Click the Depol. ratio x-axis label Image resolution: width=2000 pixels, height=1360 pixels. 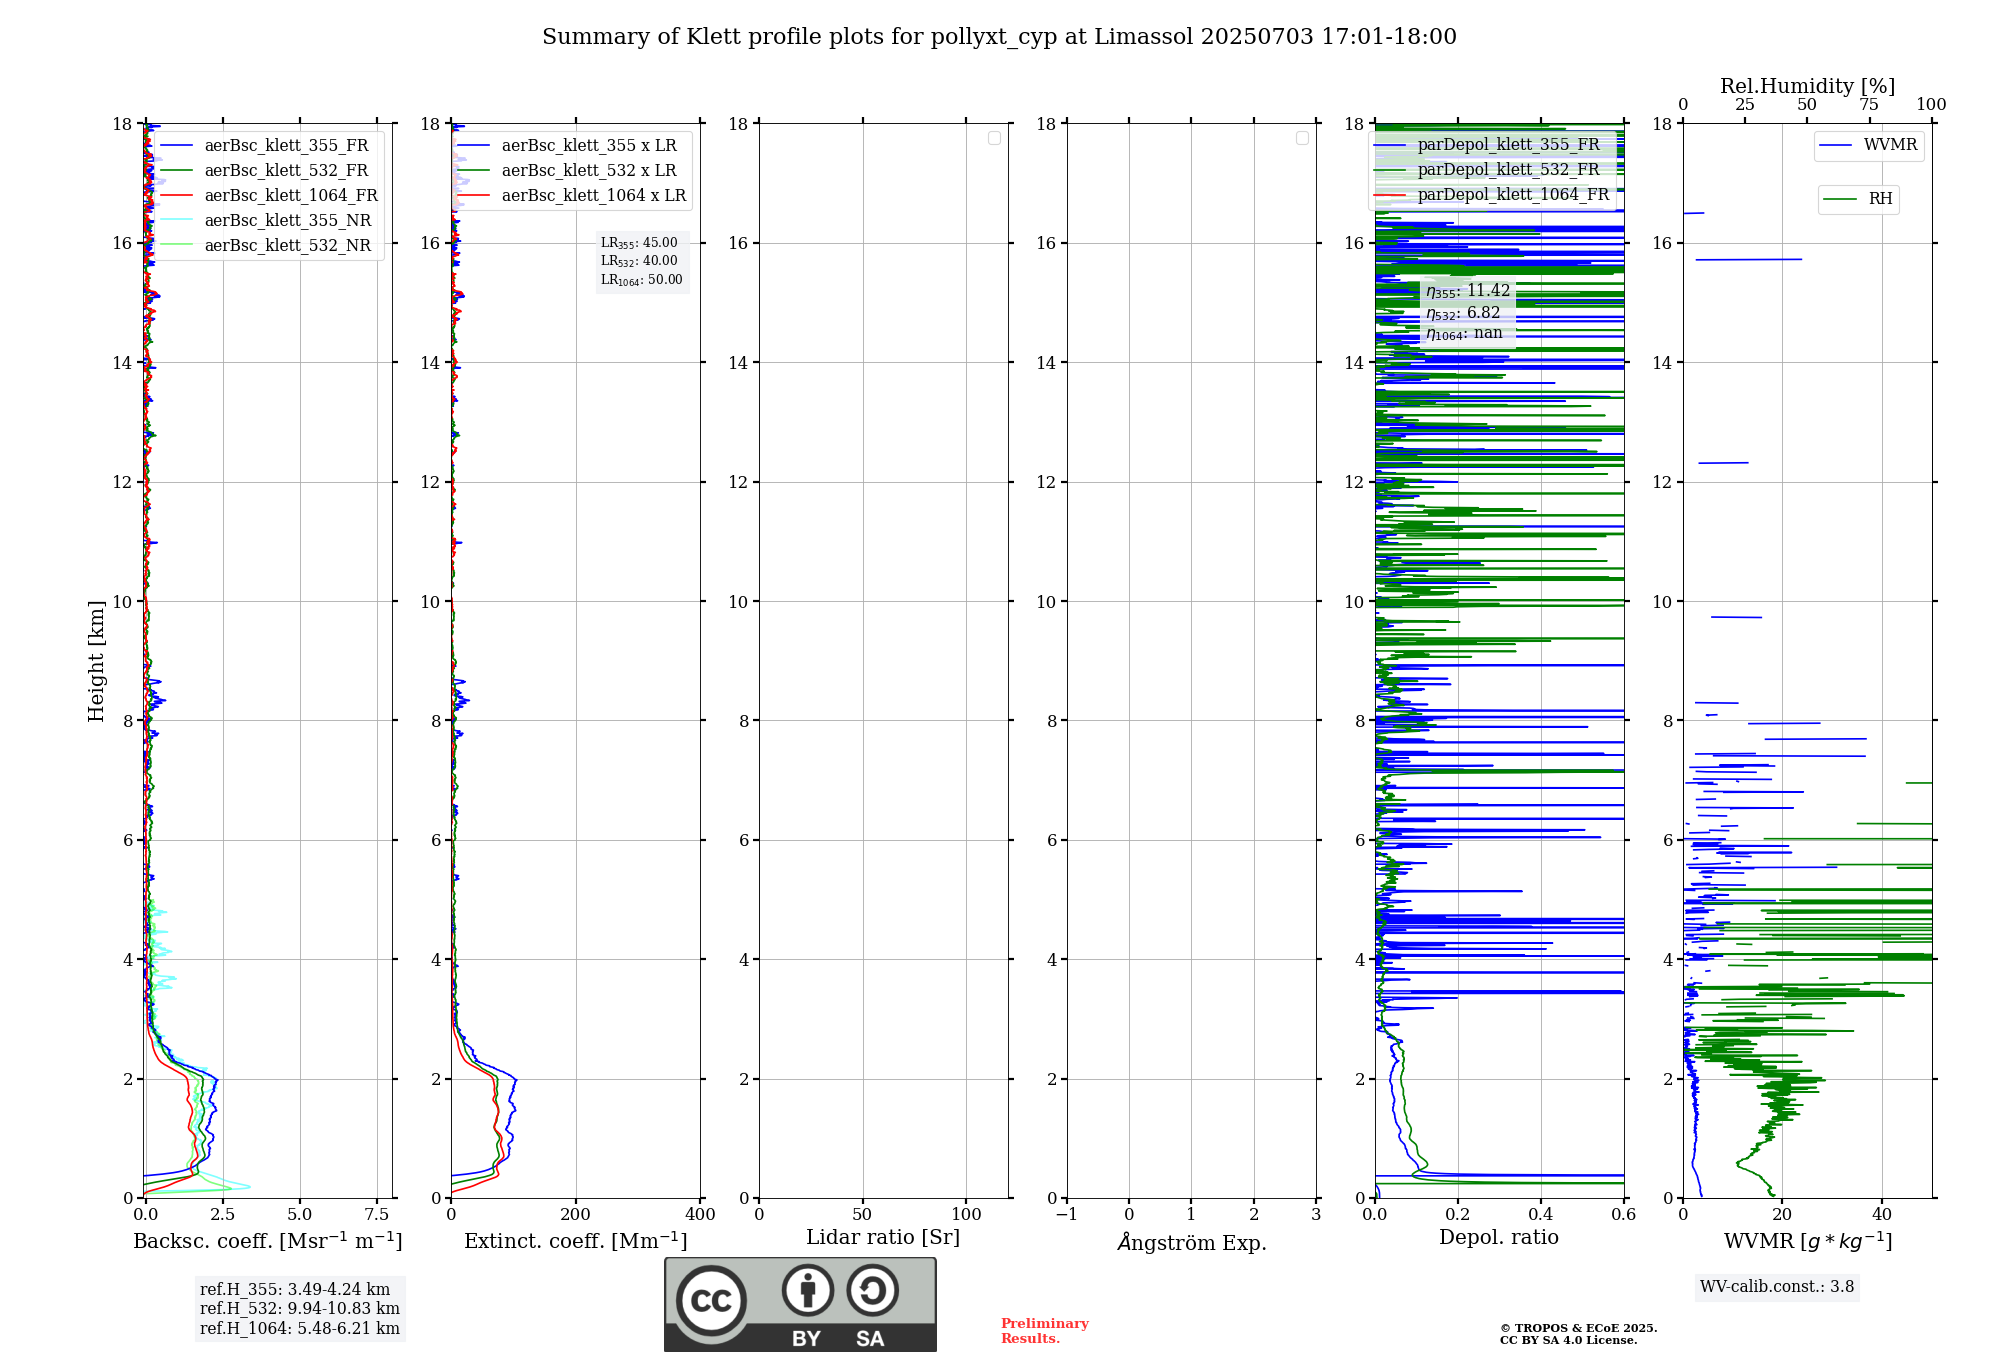coord(1499,1237)
